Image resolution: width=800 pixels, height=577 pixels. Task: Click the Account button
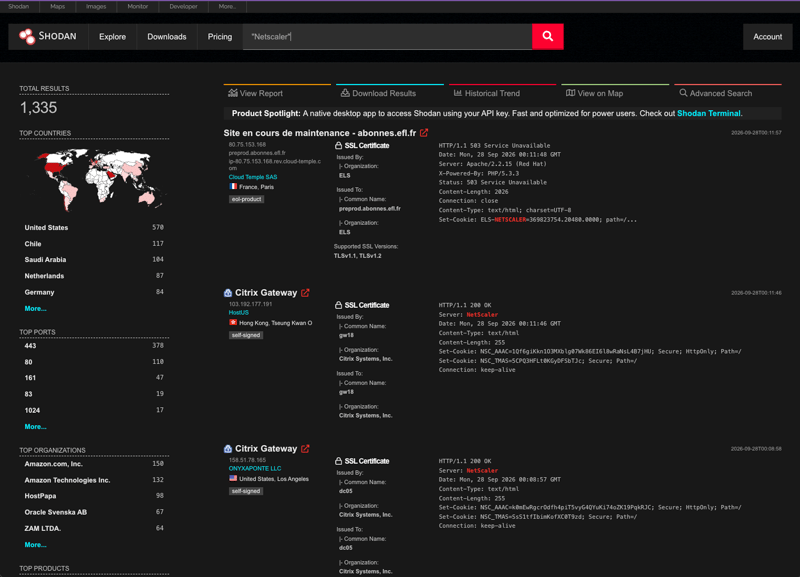coord(767,37)
